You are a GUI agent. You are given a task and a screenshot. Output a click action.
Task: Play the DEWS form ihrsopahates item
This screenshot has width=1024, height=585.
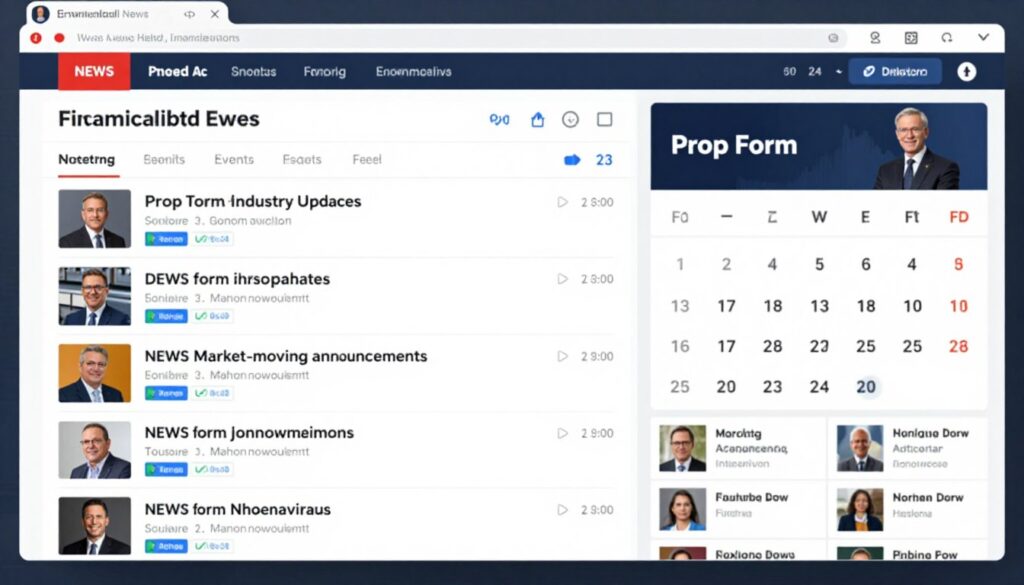click(x=562, y=279)
